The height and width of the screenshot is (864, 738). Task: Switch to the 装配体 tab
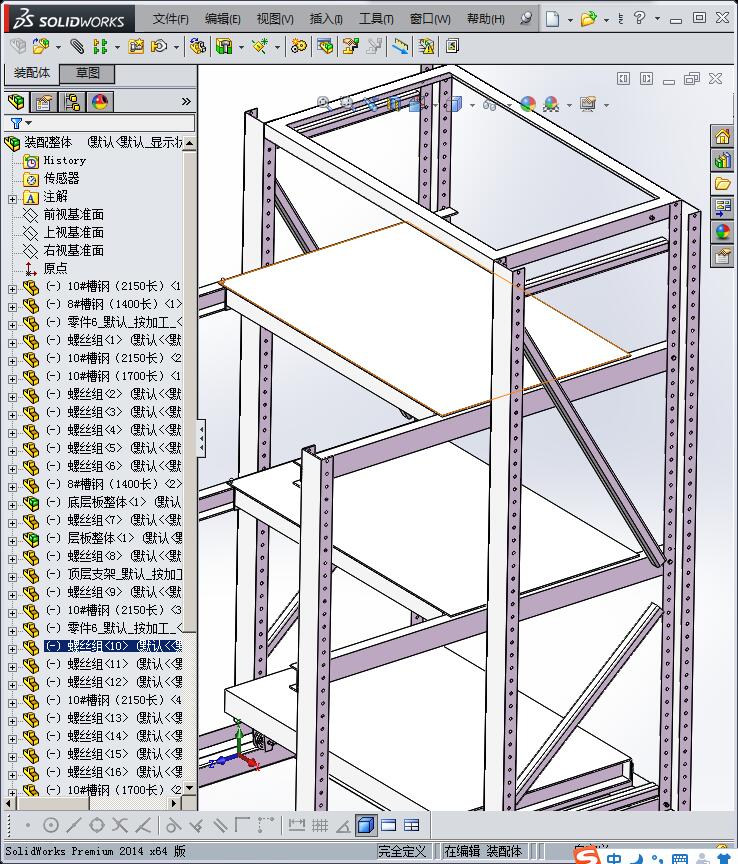coord(32,73)
